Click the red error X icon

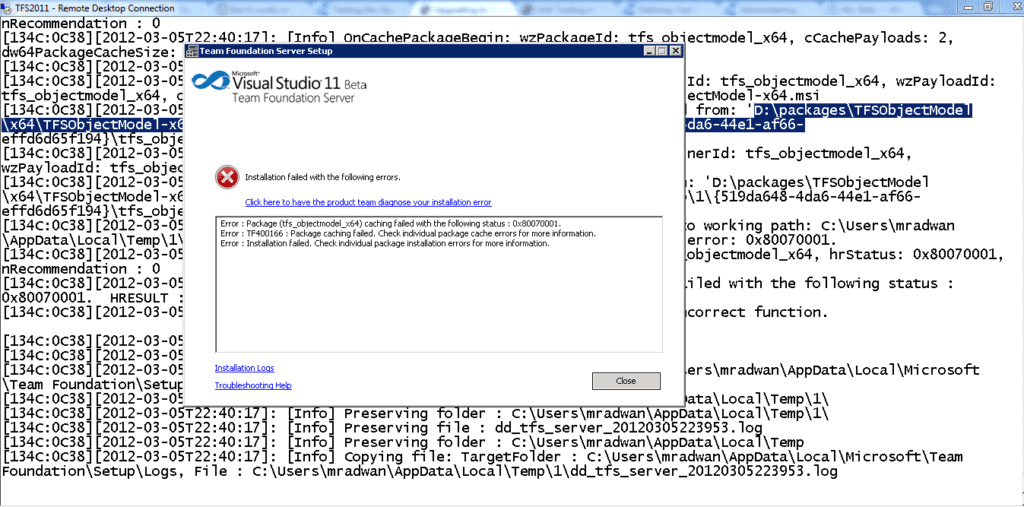[x=227, y=177]
